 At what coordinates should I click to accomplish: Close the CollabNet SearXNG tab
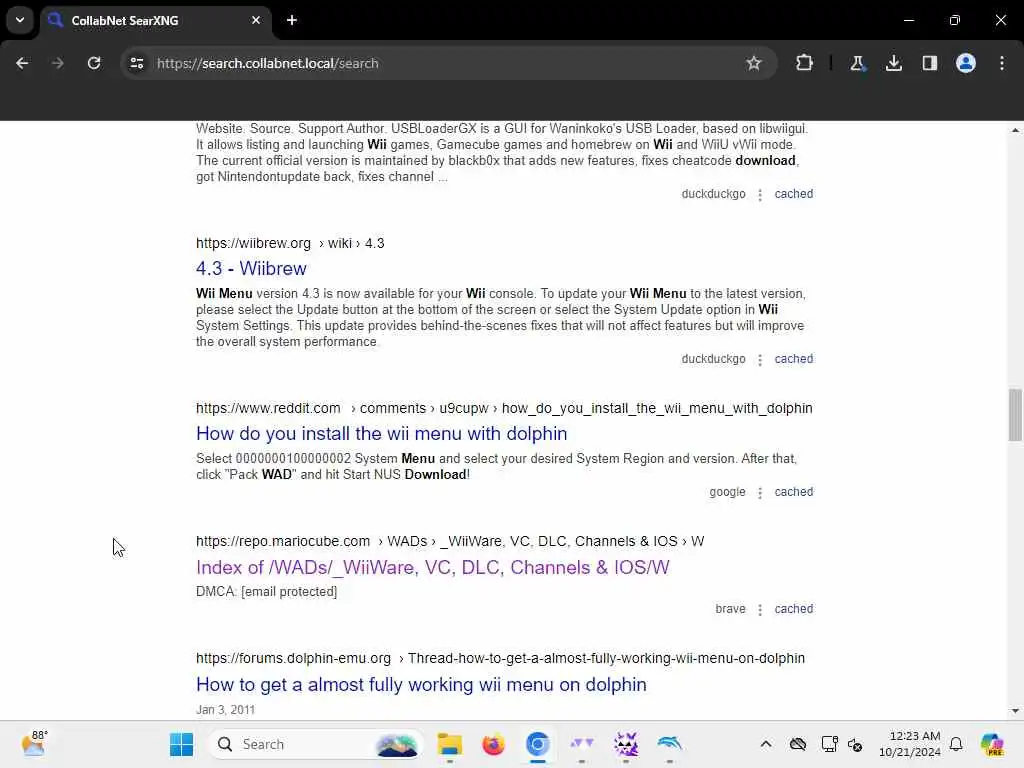pyautogui.click(x=256, y=20)
